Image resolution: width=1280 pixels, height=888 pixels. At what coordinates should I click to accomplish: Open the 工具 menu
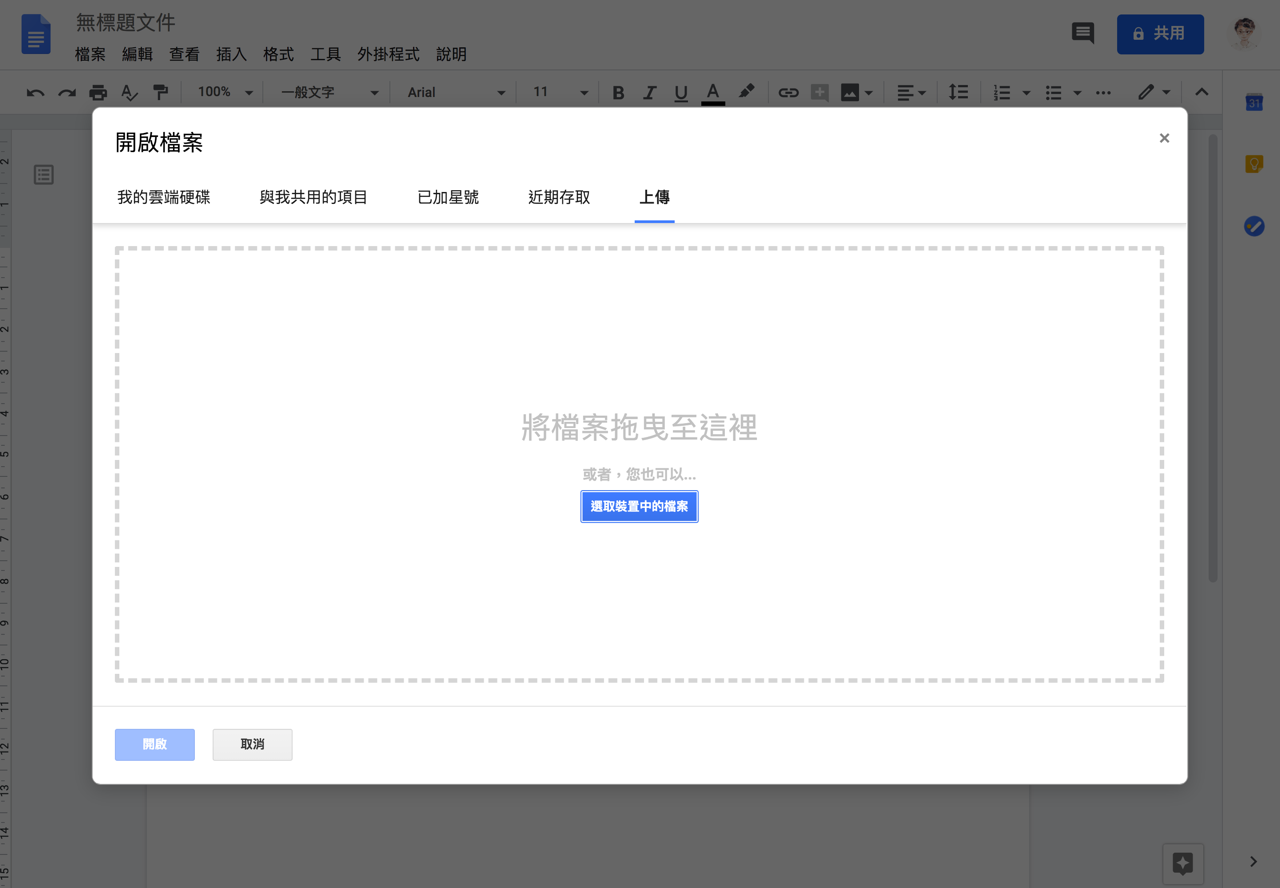pyautogui.click(x=325, y=55)
